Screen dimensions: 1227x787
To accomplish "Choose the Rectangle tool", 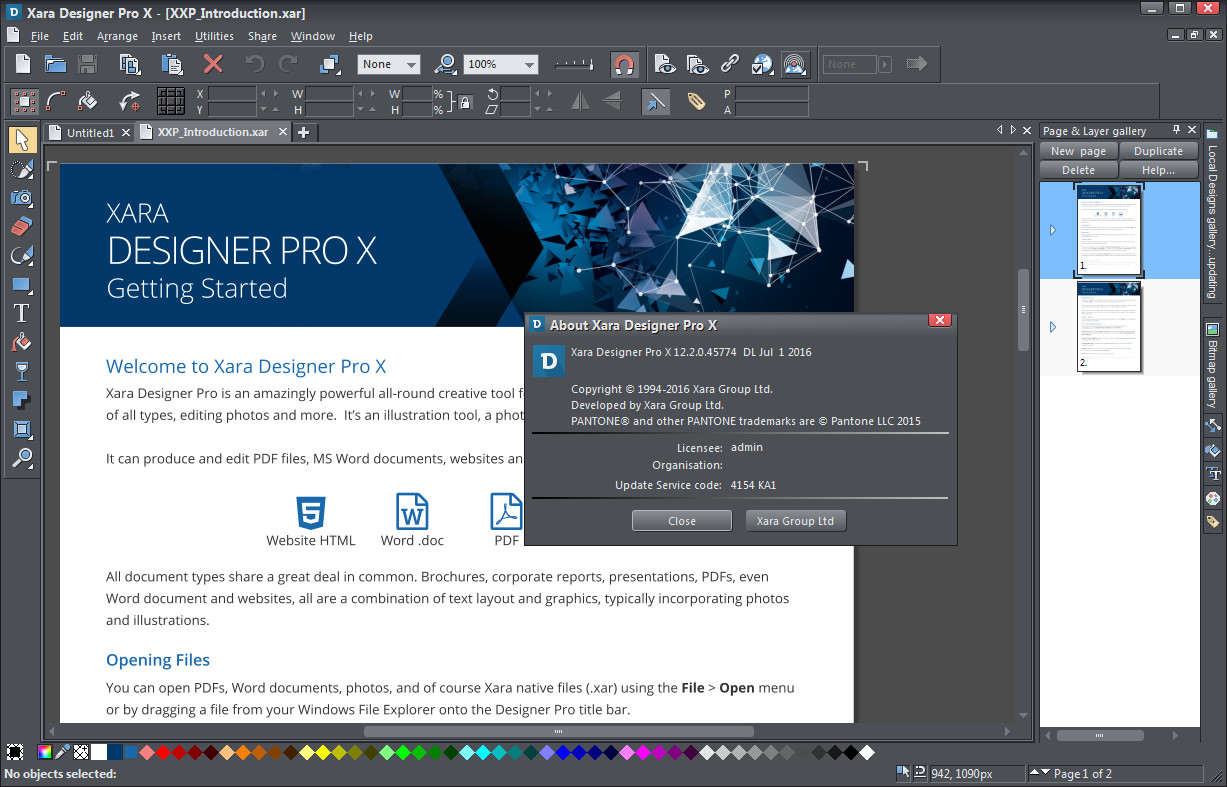I will 21,284.
